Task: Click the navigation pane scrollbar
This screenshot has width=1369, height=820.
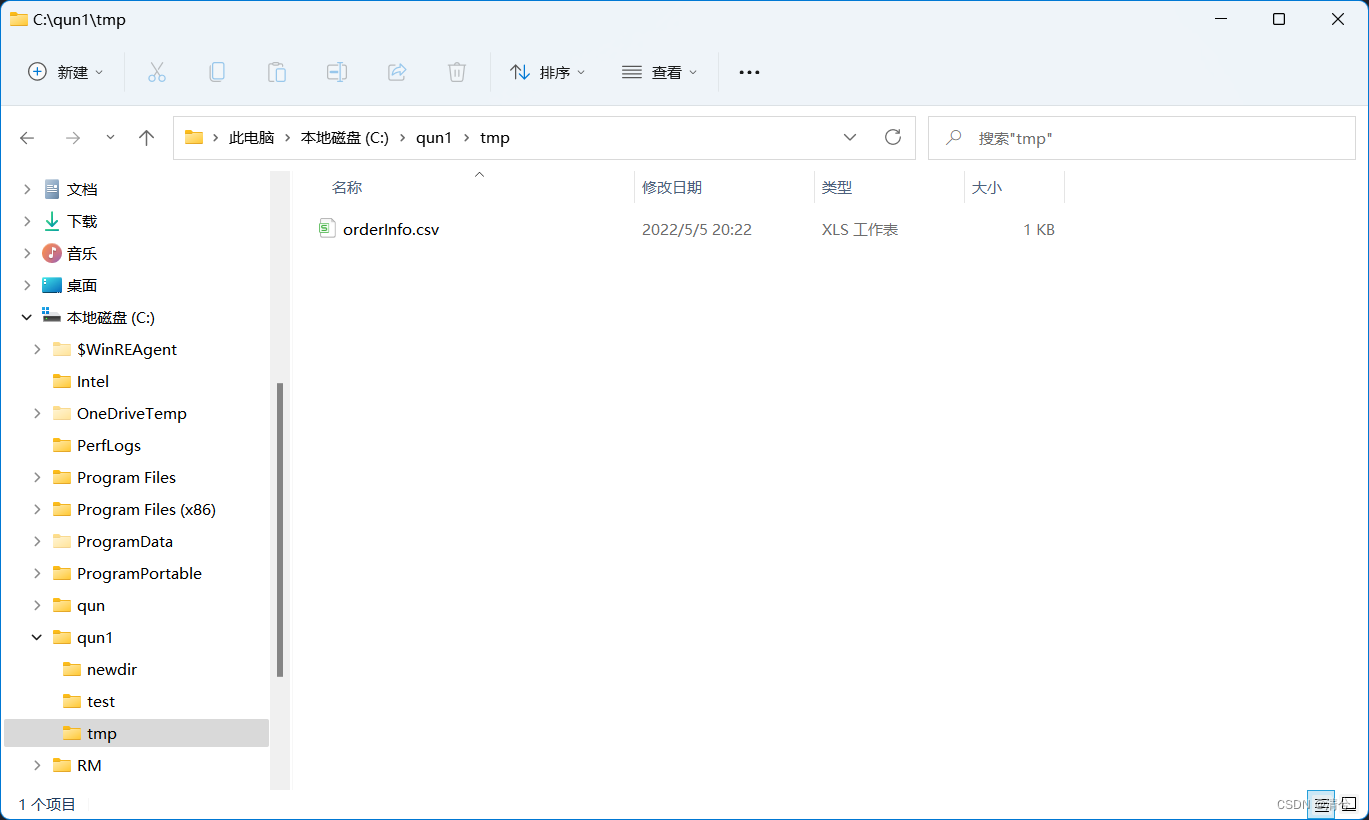Action: [x=280, y=529]
